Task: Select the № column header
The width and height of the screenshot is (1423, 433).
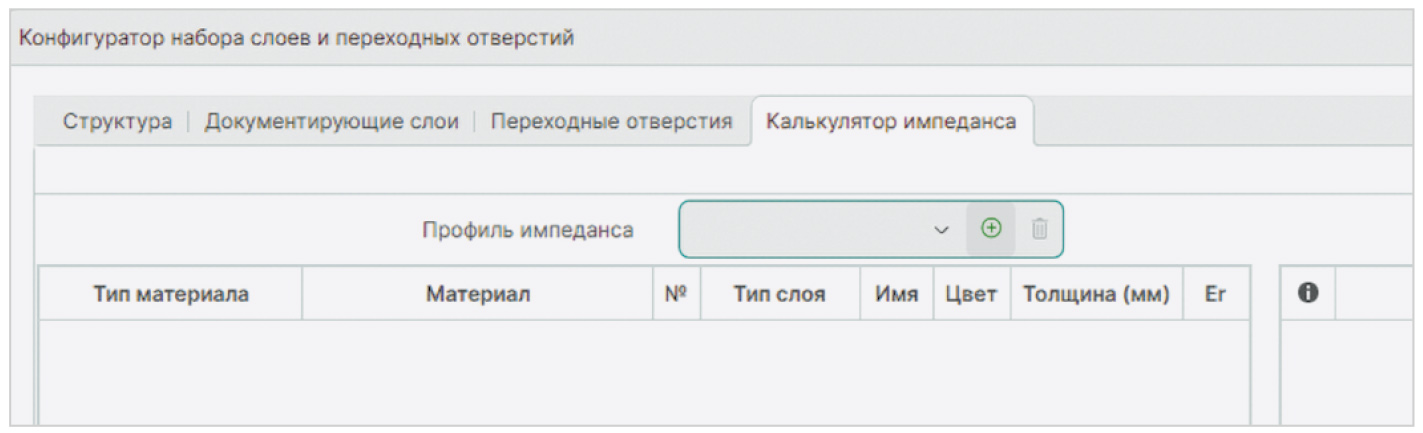Action: pos(676,294)
